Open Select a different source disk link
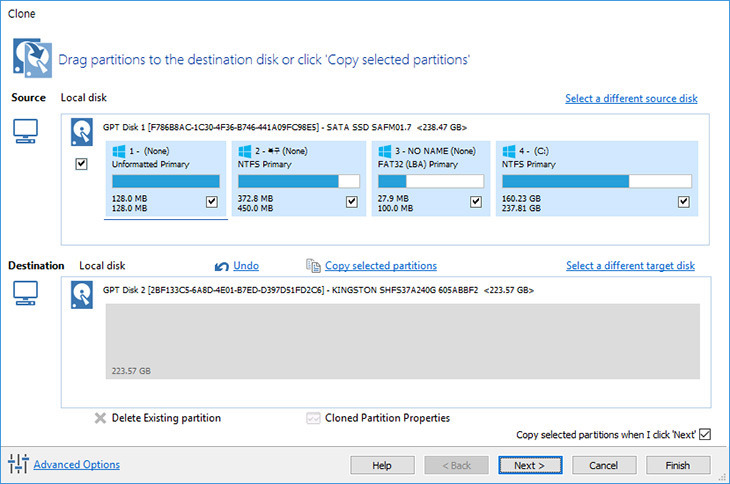 point(631,99)
